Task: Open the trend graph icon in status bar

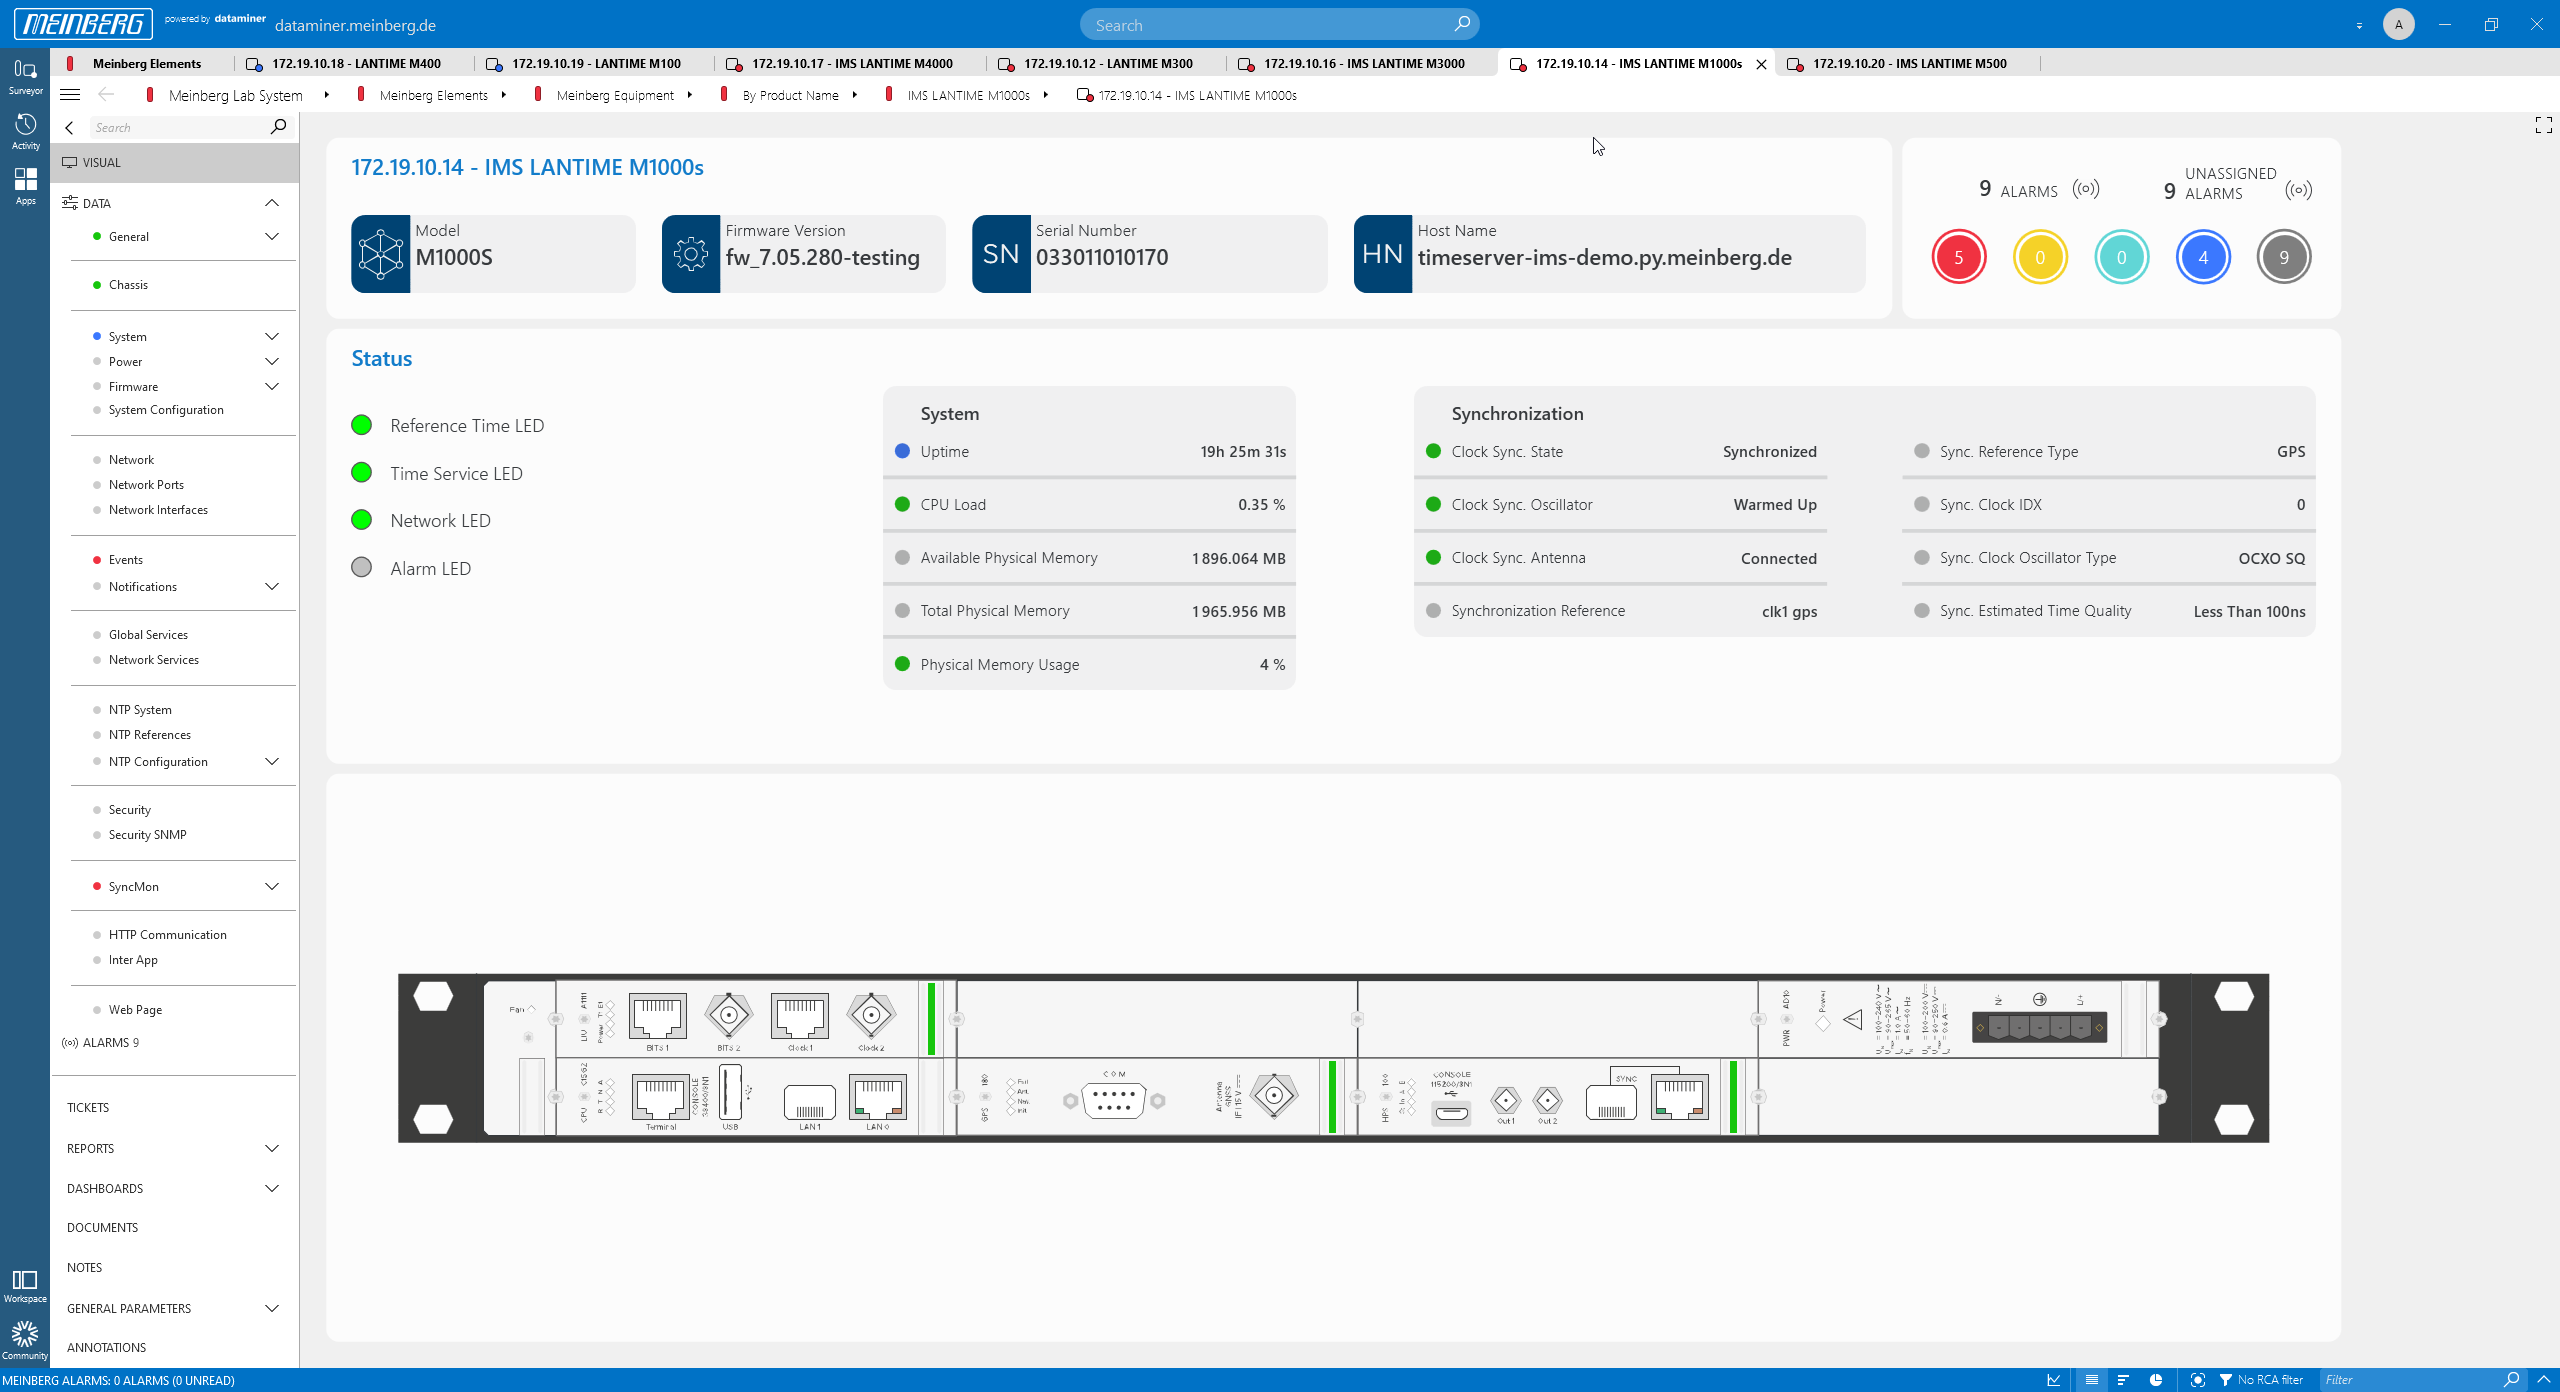Action: (2053, 1380)
